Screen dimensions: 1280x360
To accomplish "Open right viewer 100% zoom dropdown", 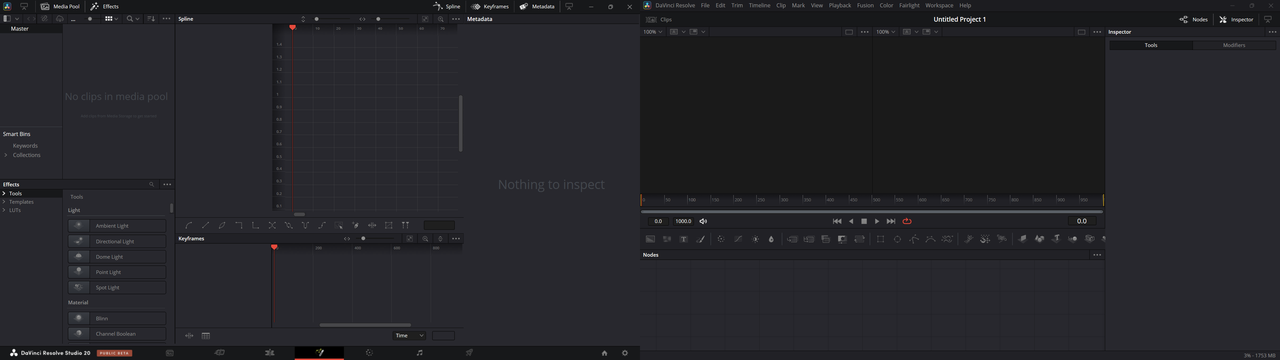I will [x=886, y=32].
